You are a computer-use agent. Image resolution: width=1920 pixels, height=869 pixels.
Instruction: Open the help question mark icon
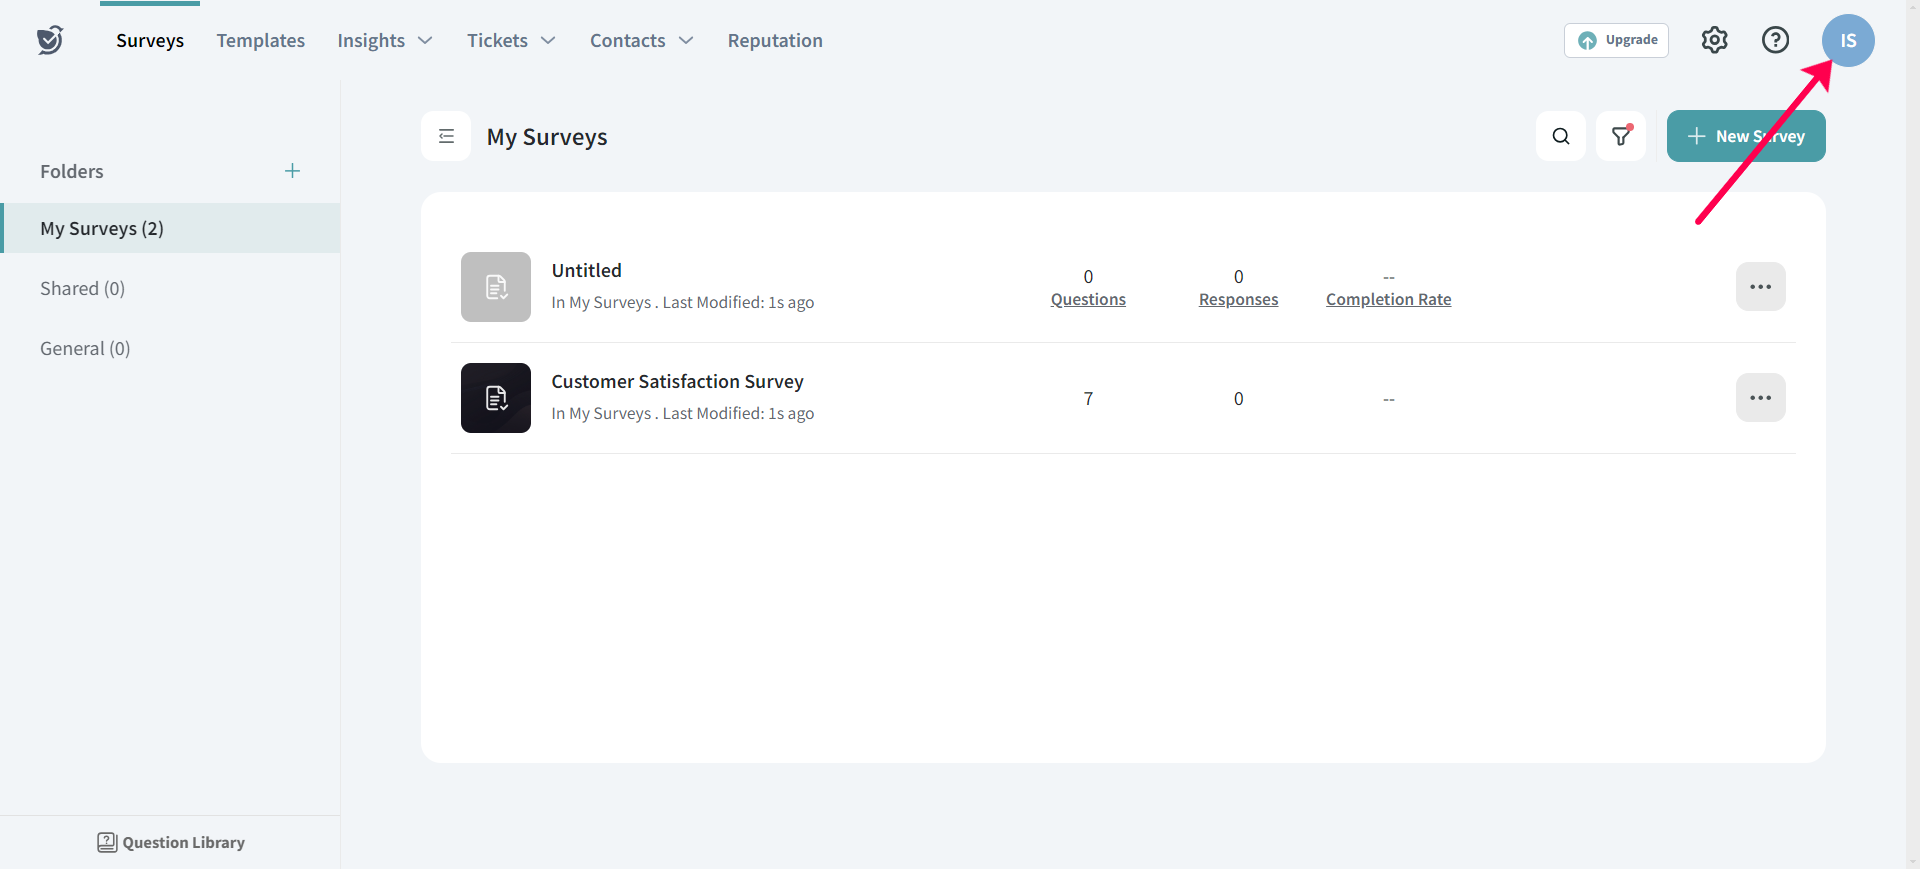(1775, 40)
